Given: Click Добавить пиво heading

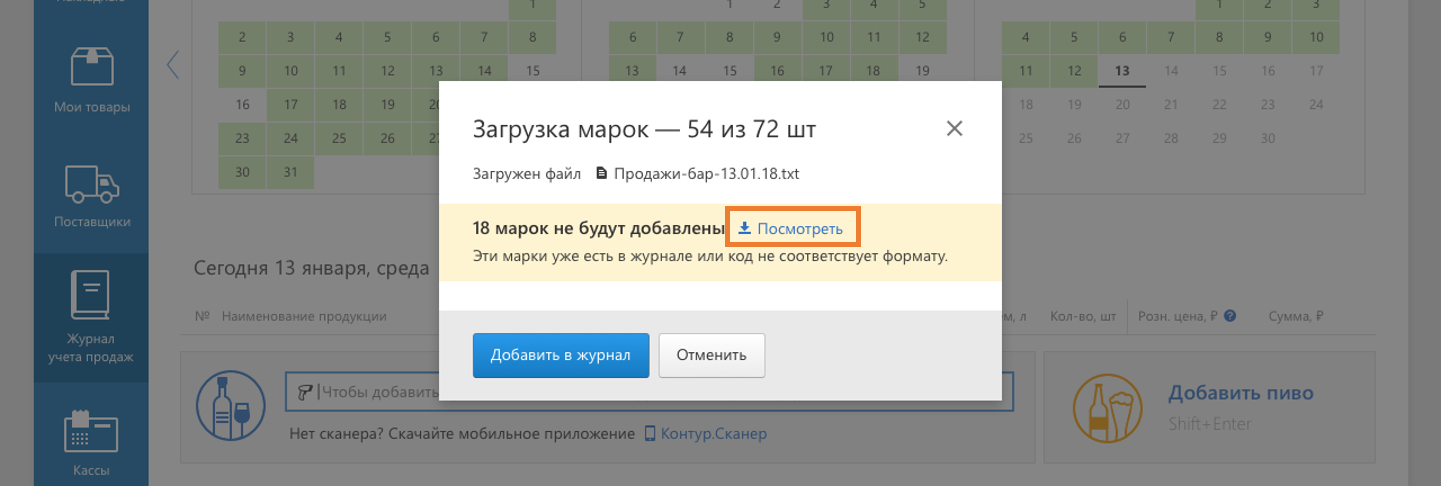Looking at the screenshot, I should tap(1240, 393).
